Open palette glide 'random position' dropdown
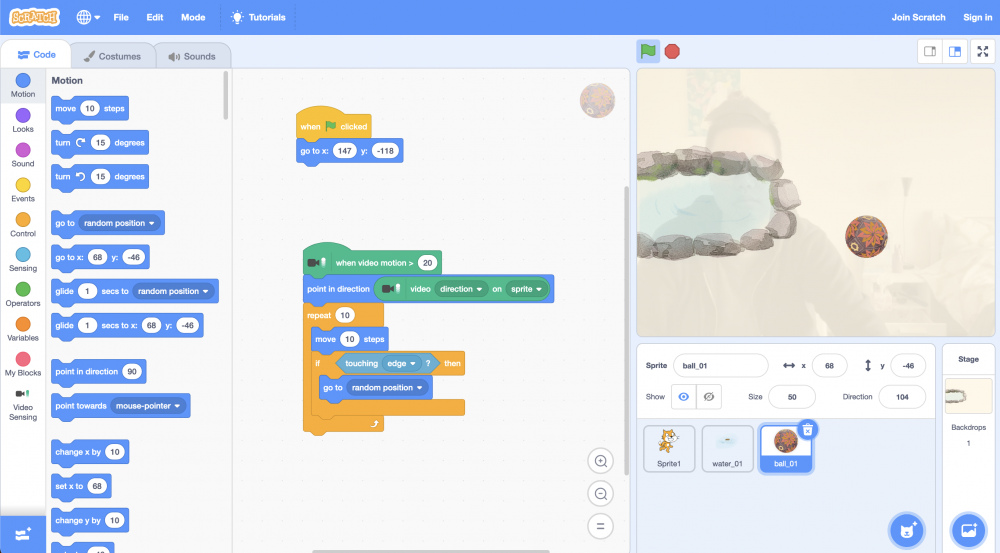 click(x=173, y=291)
